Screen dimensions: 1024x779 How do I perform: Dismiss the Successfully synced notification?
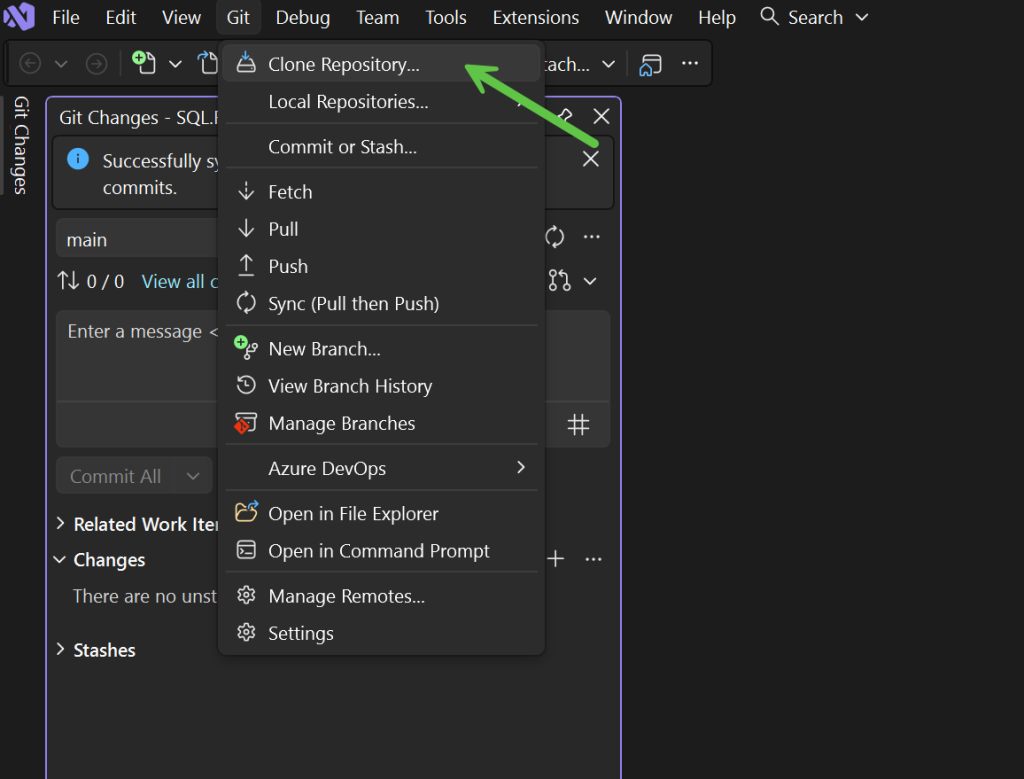point(590,159)
